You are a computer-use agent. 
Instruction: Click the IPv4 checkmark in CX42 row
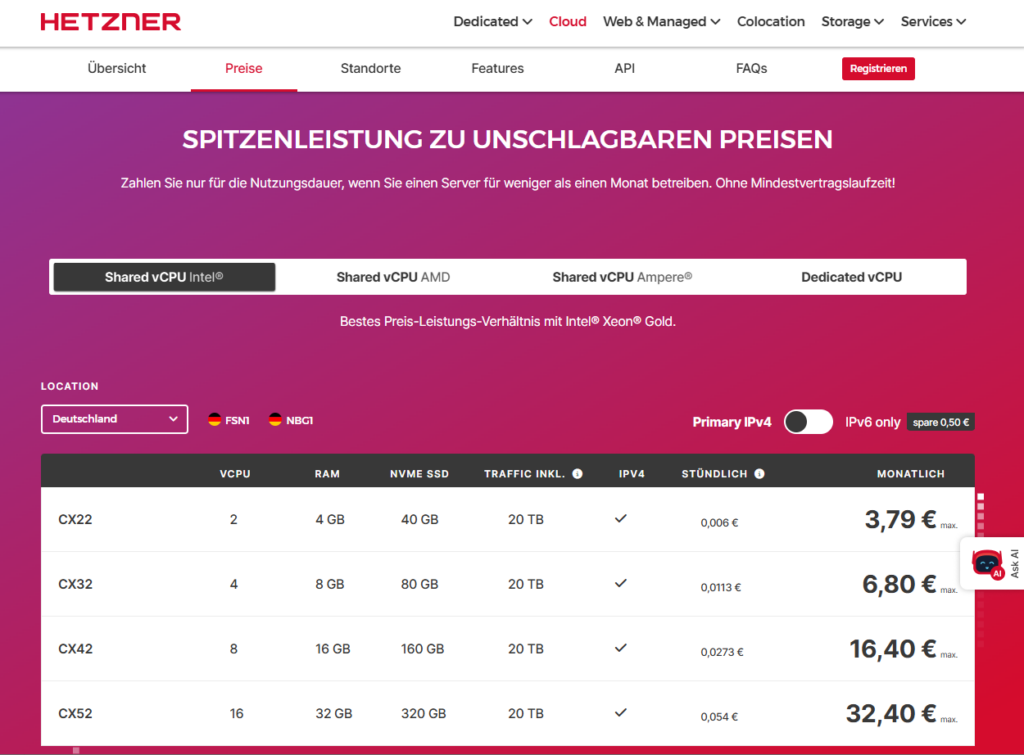[x=620, y=648]
